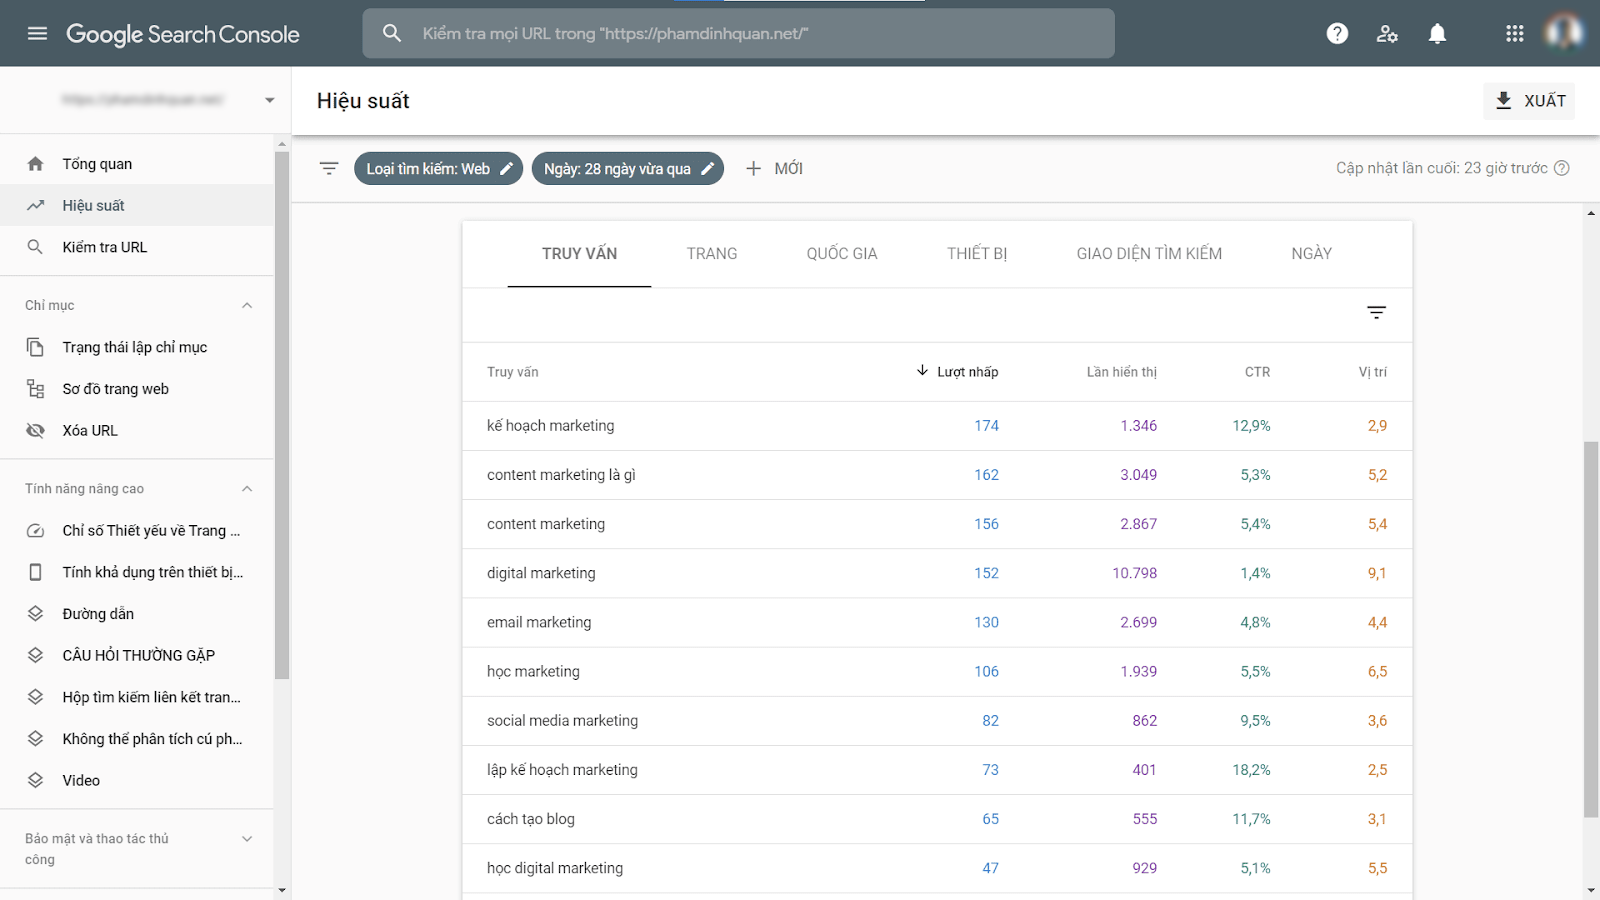Open the hamburger main menu
This screenshot has height=900, width=1600.
[37, 34]
